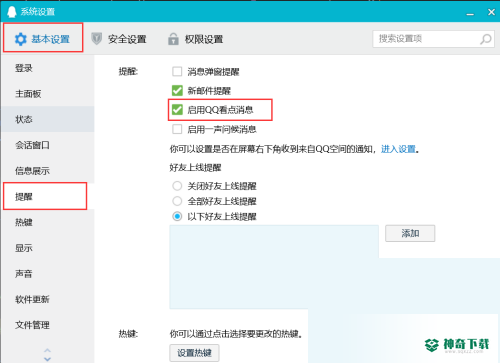Open 声音 settings section

click(x=47, y=274)
